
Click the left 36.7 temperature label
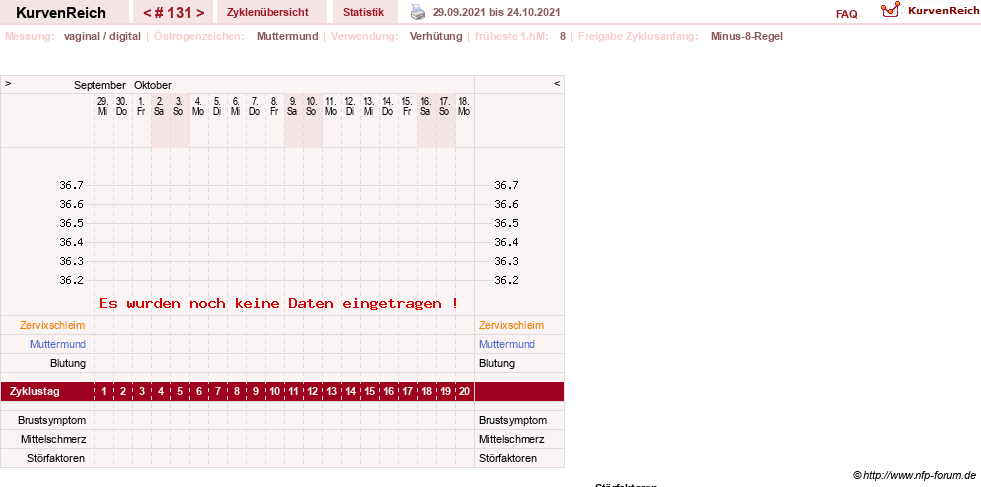(71, 185)
